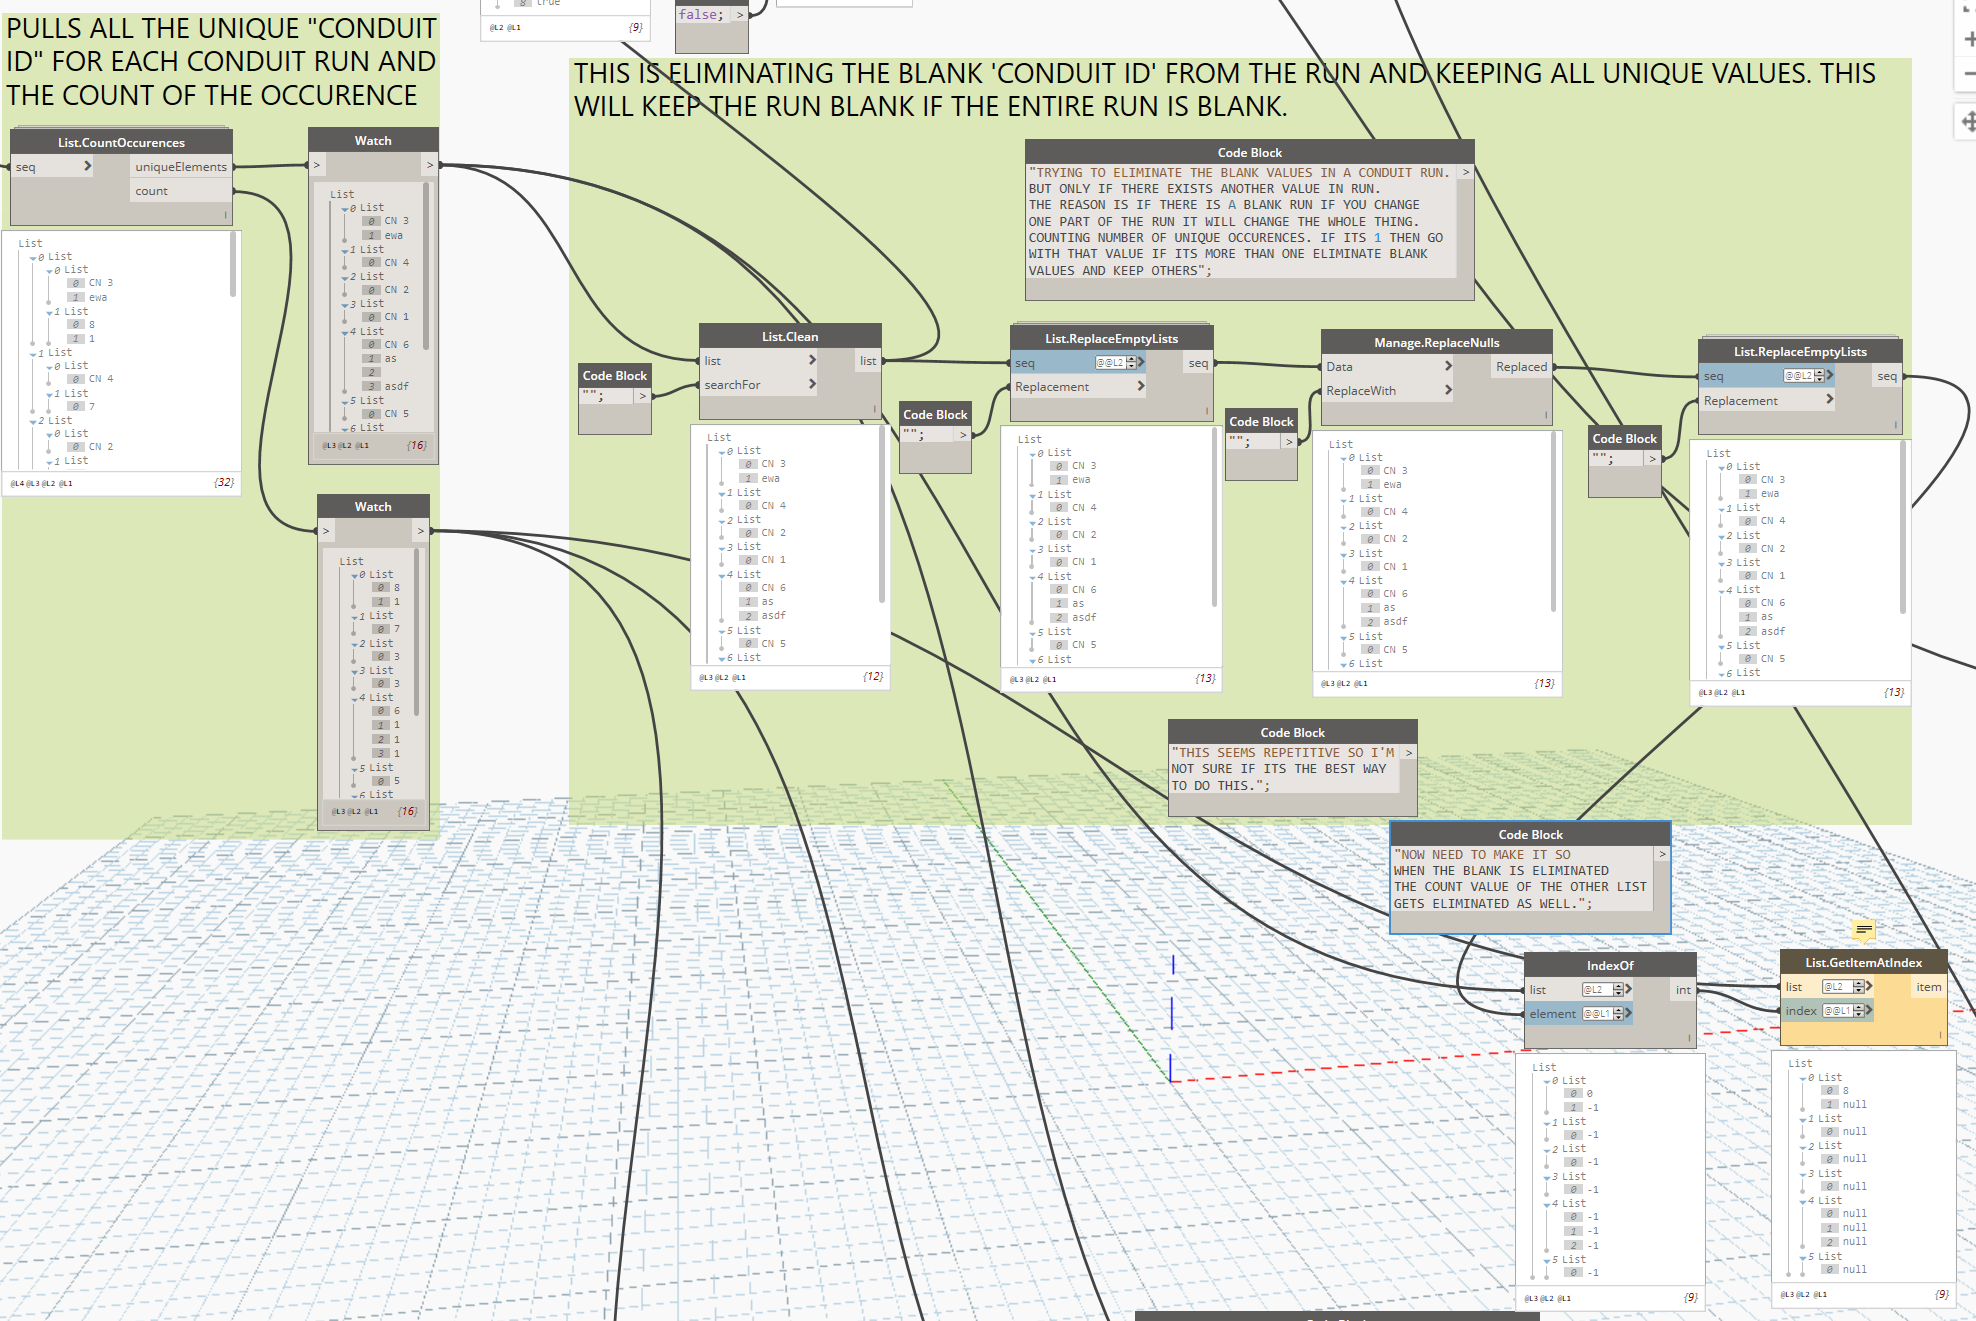Click ReplaceWith port chevron on Manage.ReplaceNulls
1976x1321 pixels.
1448,390
